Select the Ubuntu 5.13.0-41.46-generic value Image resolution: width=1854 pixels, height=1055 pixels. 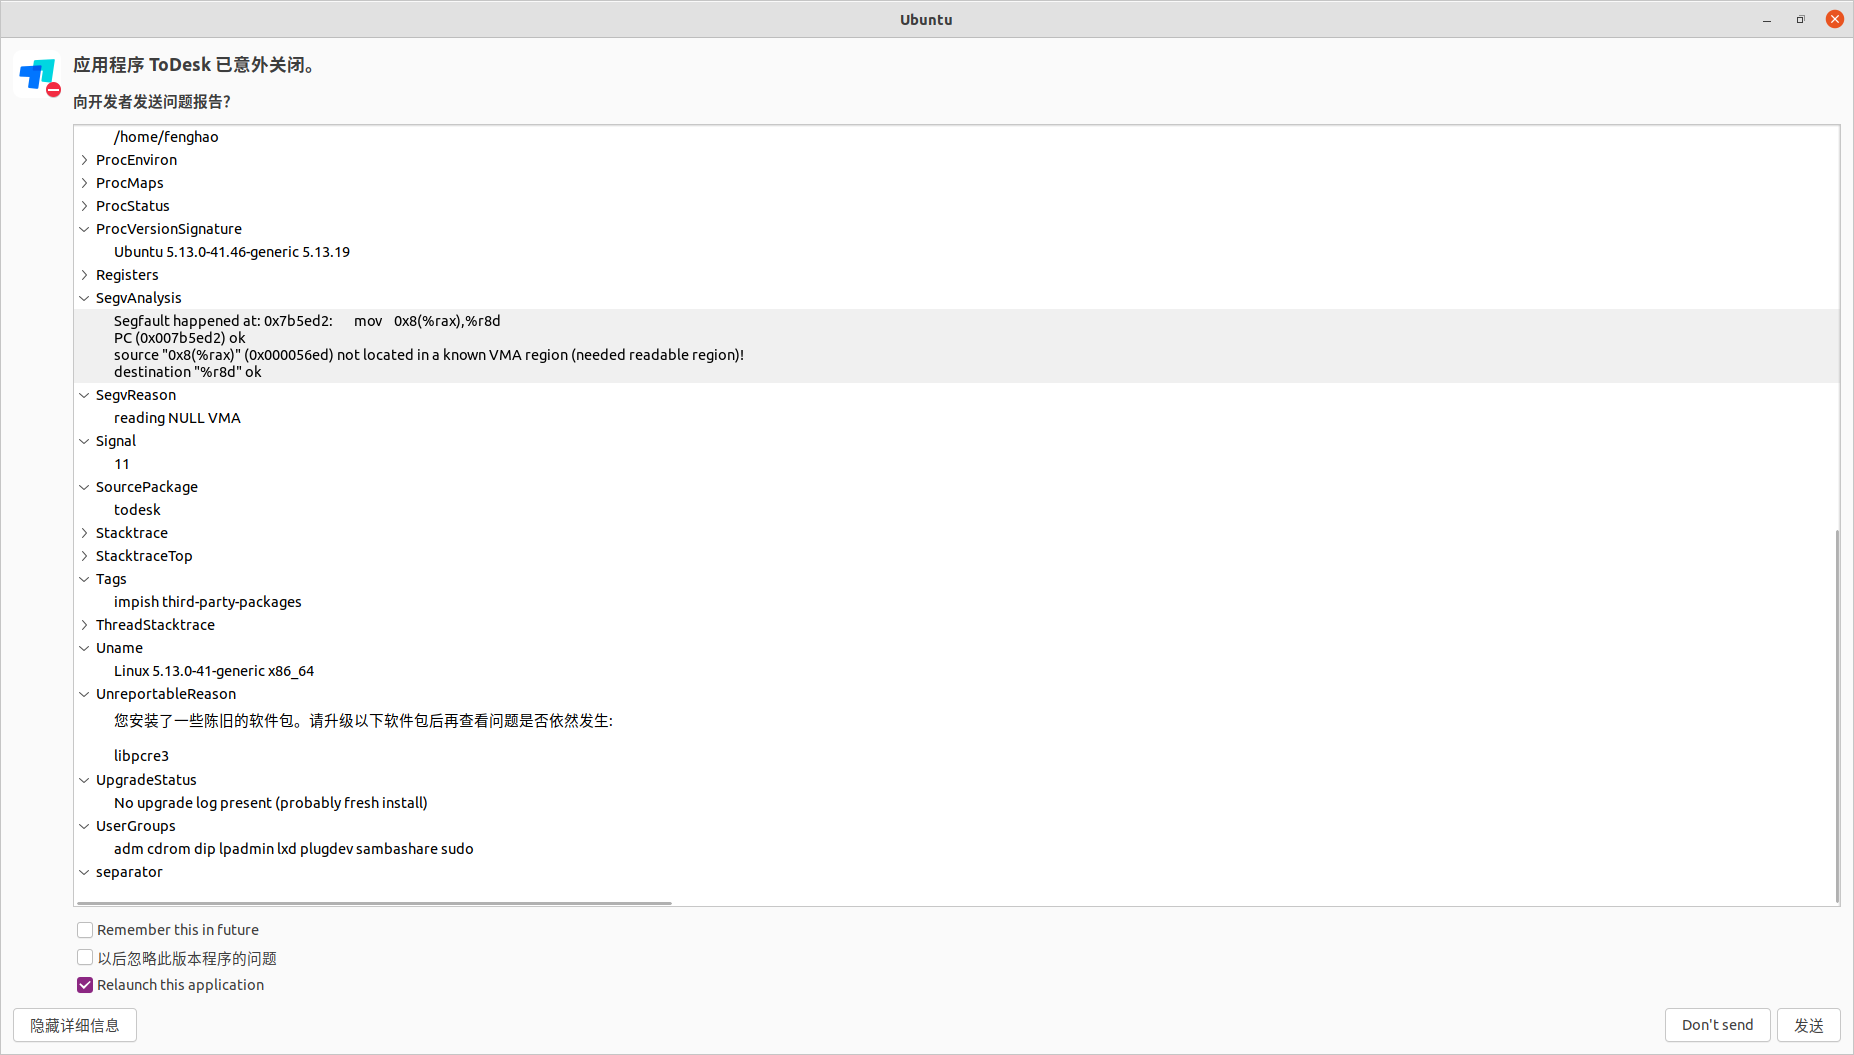tap(232, 252)
